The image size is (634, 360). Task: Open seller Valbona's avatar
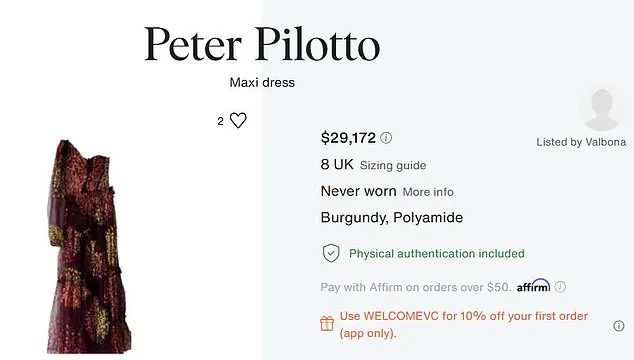pyautogui.click(x=602, y=108)
